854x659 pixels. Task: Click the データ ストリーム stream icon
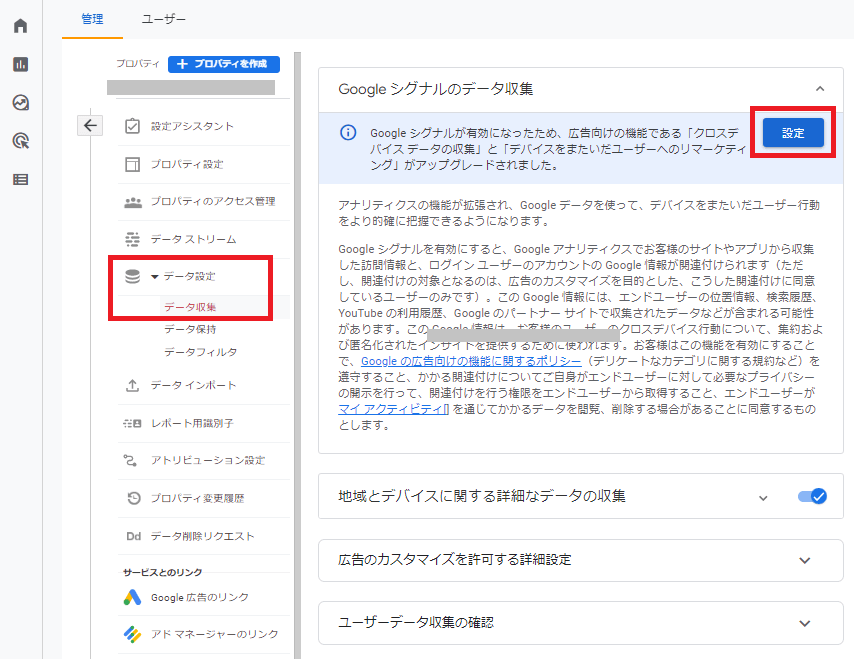(x=132, y=239)
